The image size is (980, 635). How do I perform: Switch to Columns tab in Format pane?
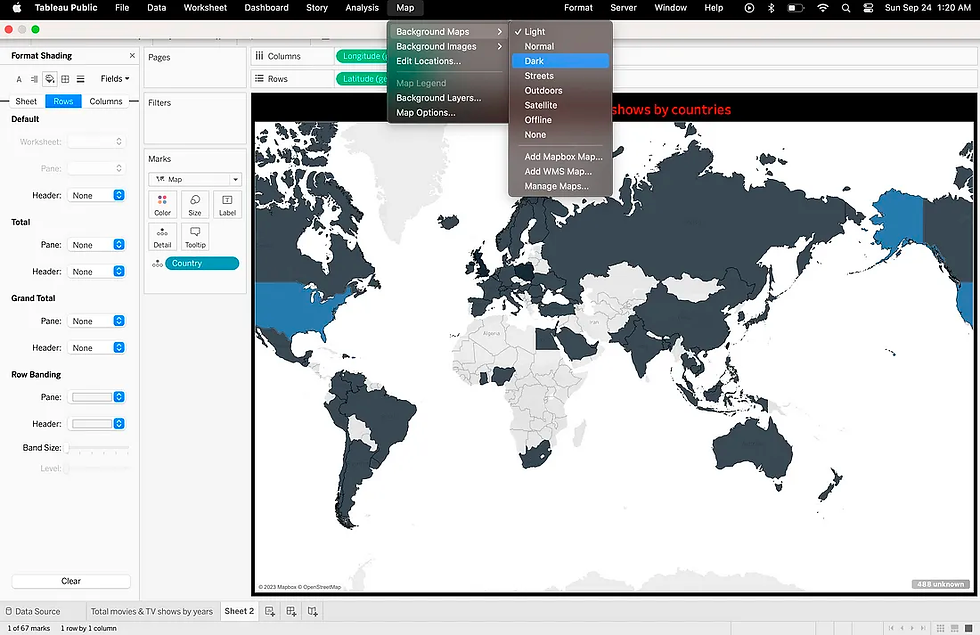click(106, 101)
